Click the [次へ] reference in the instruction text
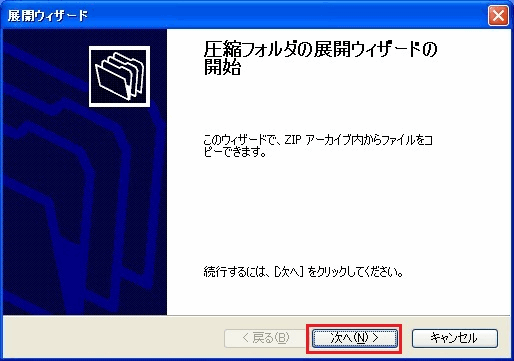This screenshot has width=514, height=361. 289,272
